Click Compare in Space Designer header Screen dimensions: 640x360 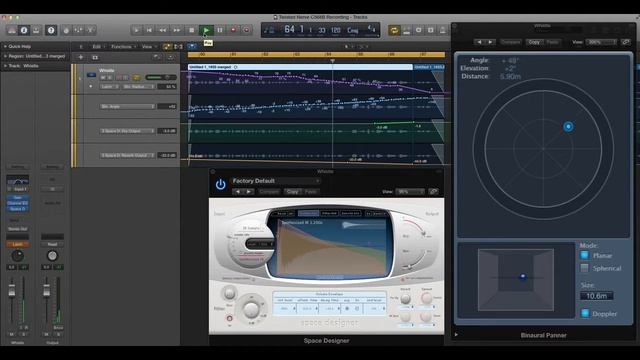(269, 191)
